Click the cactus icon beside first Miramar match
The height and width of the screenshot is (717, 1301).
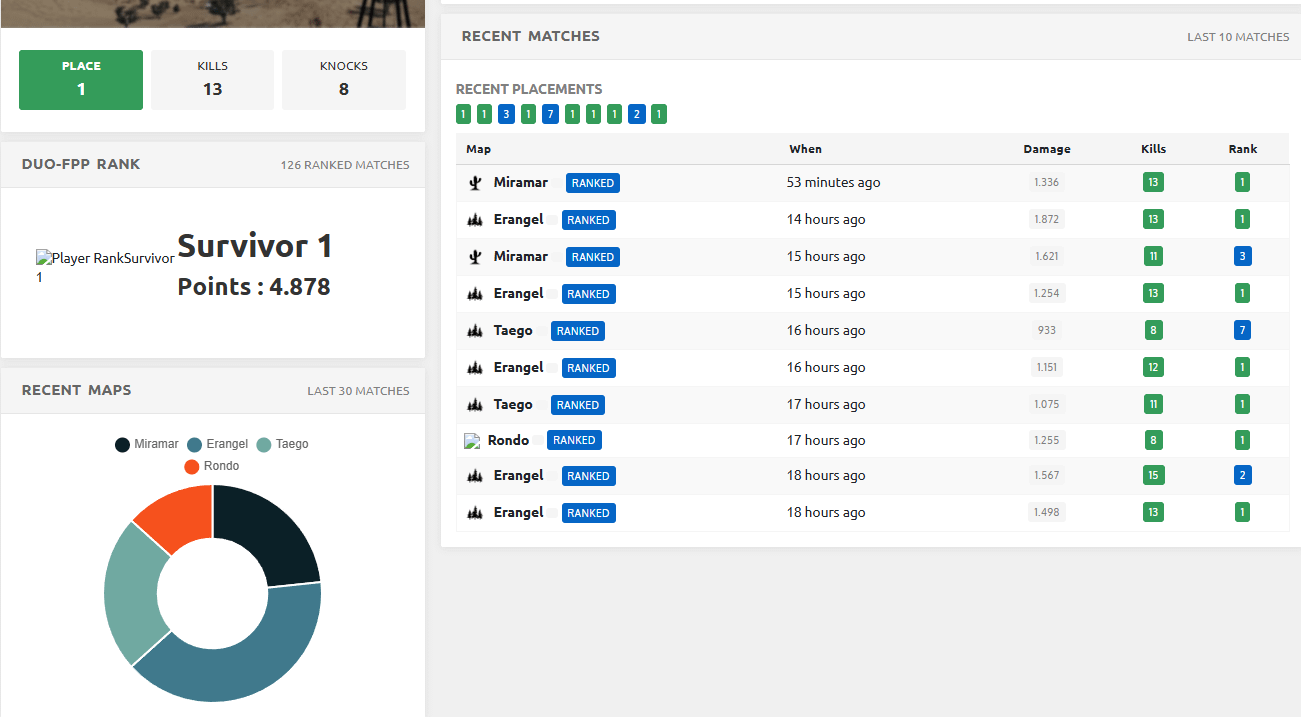(x=475, y=183)
